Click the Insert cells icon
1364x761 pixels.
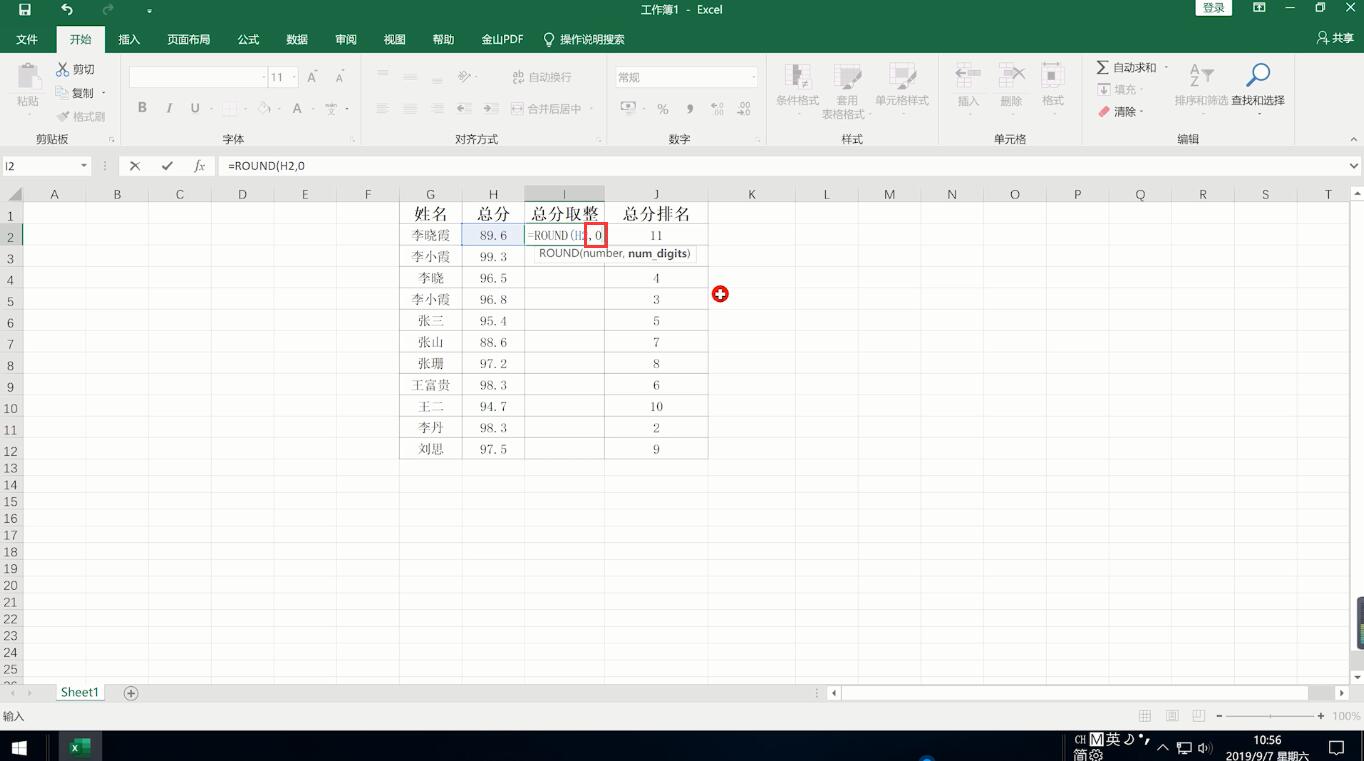coord(968,77)
